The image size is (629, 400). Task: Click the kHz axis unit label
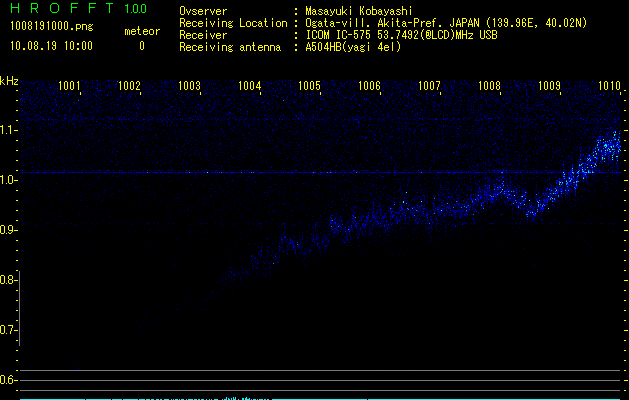point(9,81)
